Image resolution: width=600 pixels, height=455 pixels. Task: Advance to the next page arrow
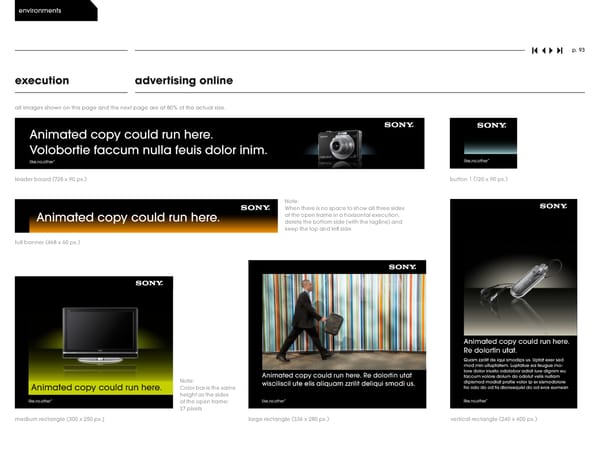click(x=551, y=50)
